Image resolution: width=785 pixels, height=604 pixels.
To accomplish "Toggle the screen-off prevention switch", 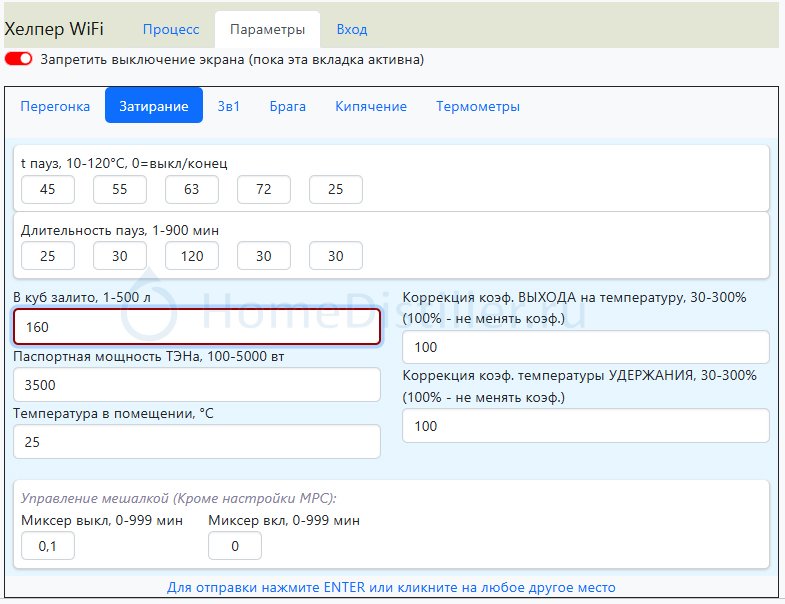I will tap(19, 59).
